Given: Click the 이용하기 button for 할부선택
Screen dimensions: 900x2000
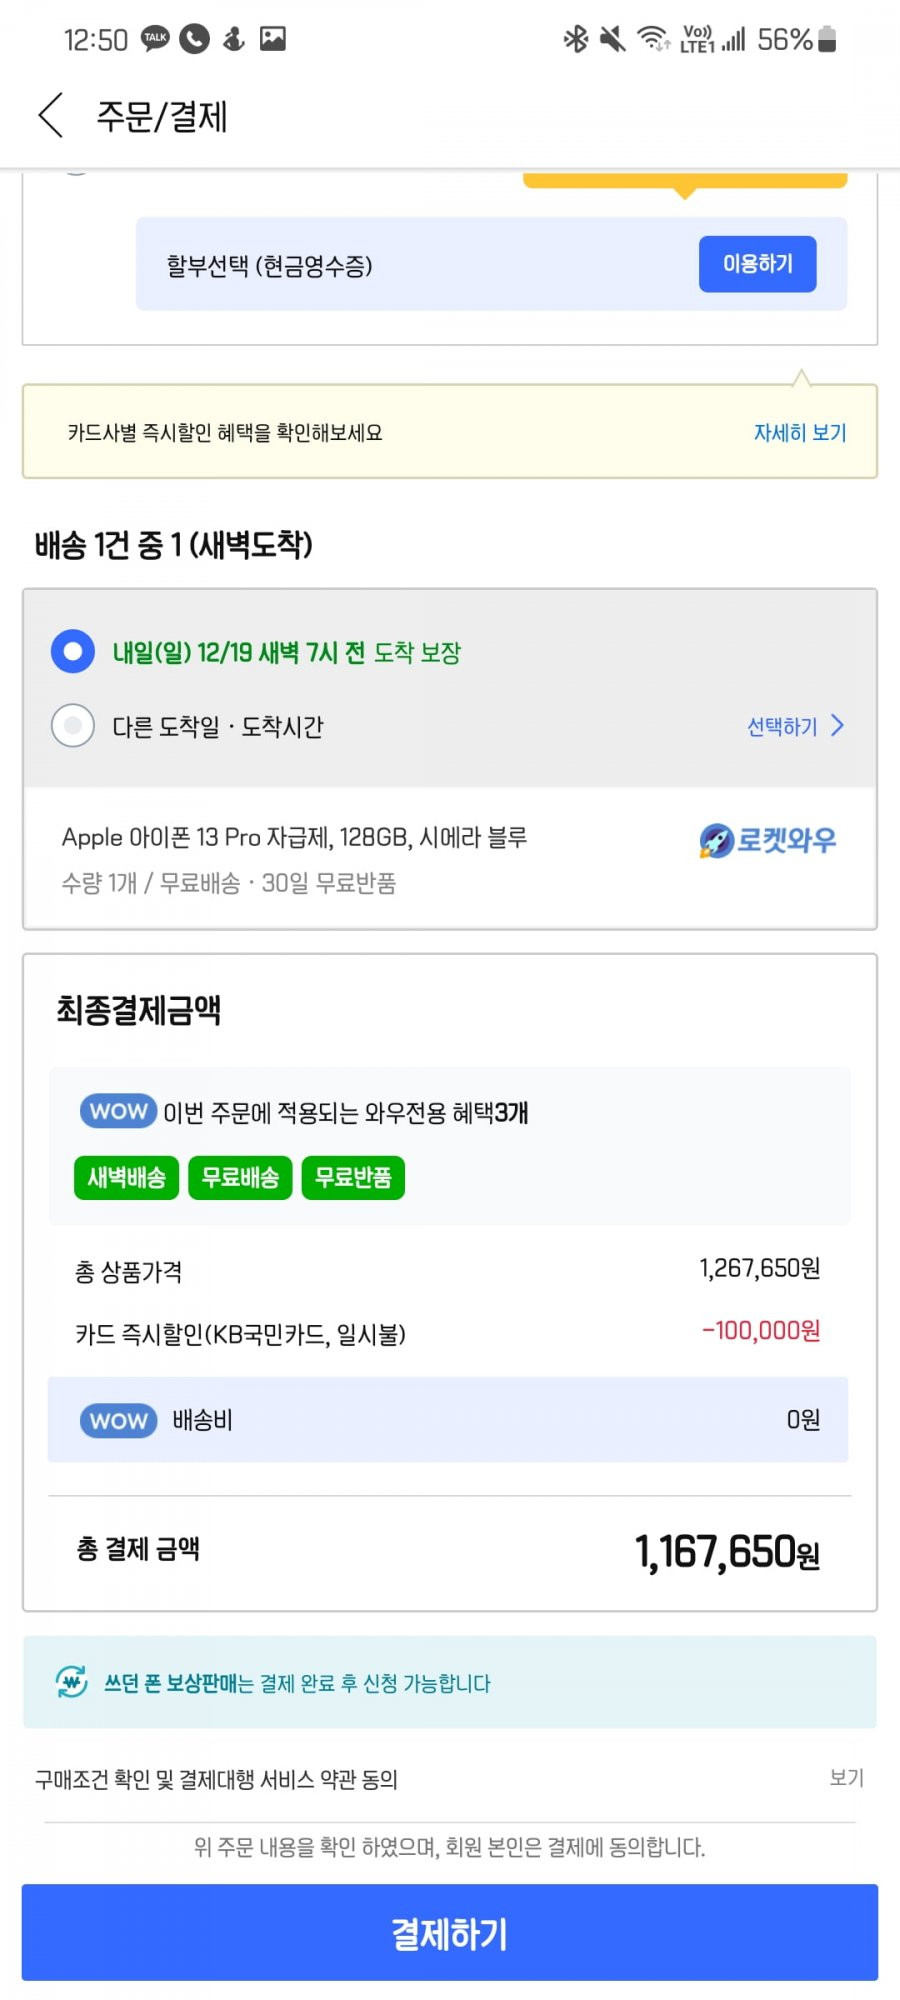Looking at the screenshot, I should click(x=758, y=264).
